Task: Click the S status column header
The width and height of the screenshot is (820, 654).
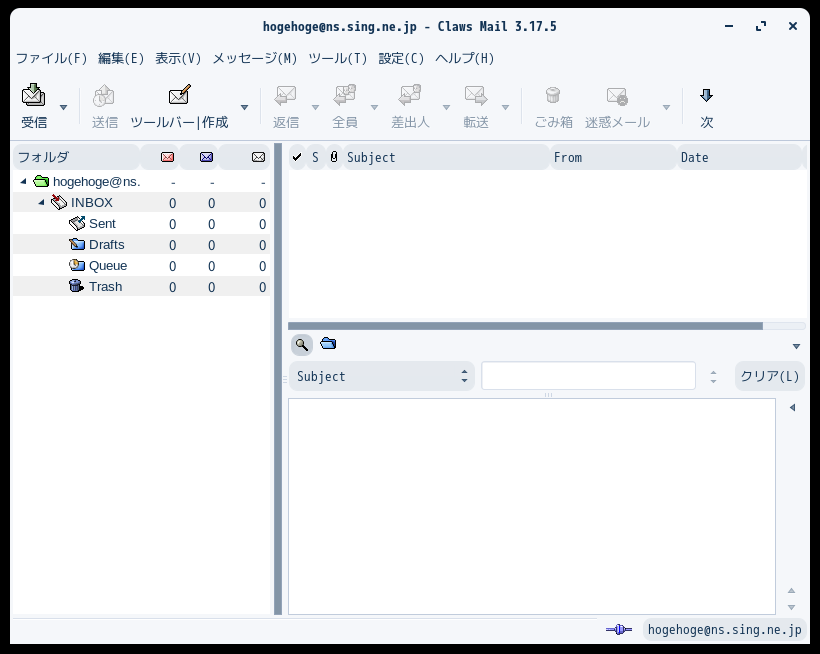Action: pyautogui.click(x=315, y=157)
